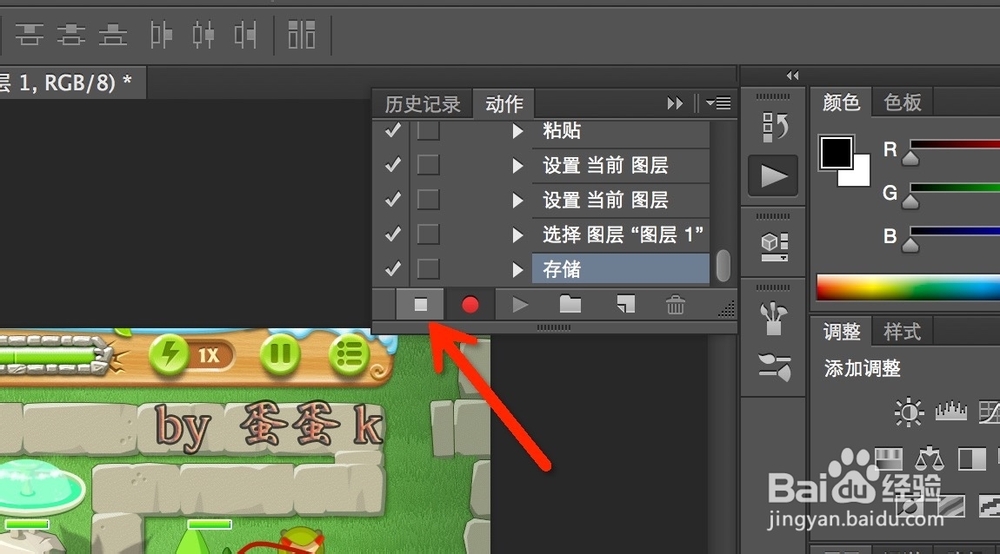Create a new action
Viewport: 1000px width, 554px height.
626,304
